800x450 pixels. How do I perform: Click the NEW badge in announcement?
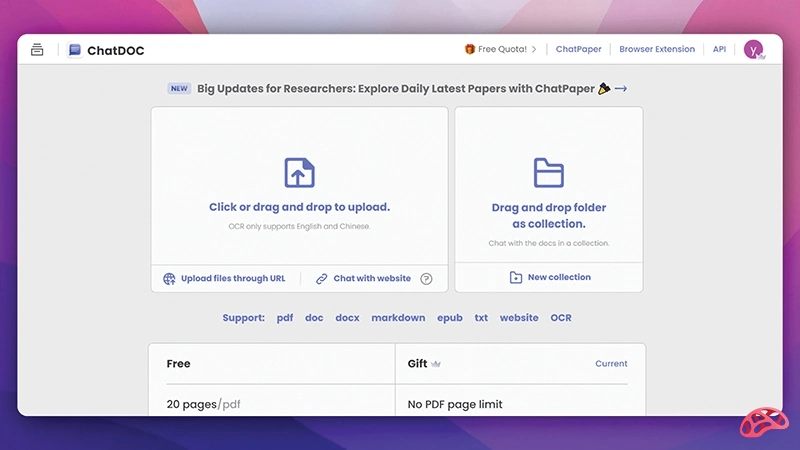[x=179, y=88]
